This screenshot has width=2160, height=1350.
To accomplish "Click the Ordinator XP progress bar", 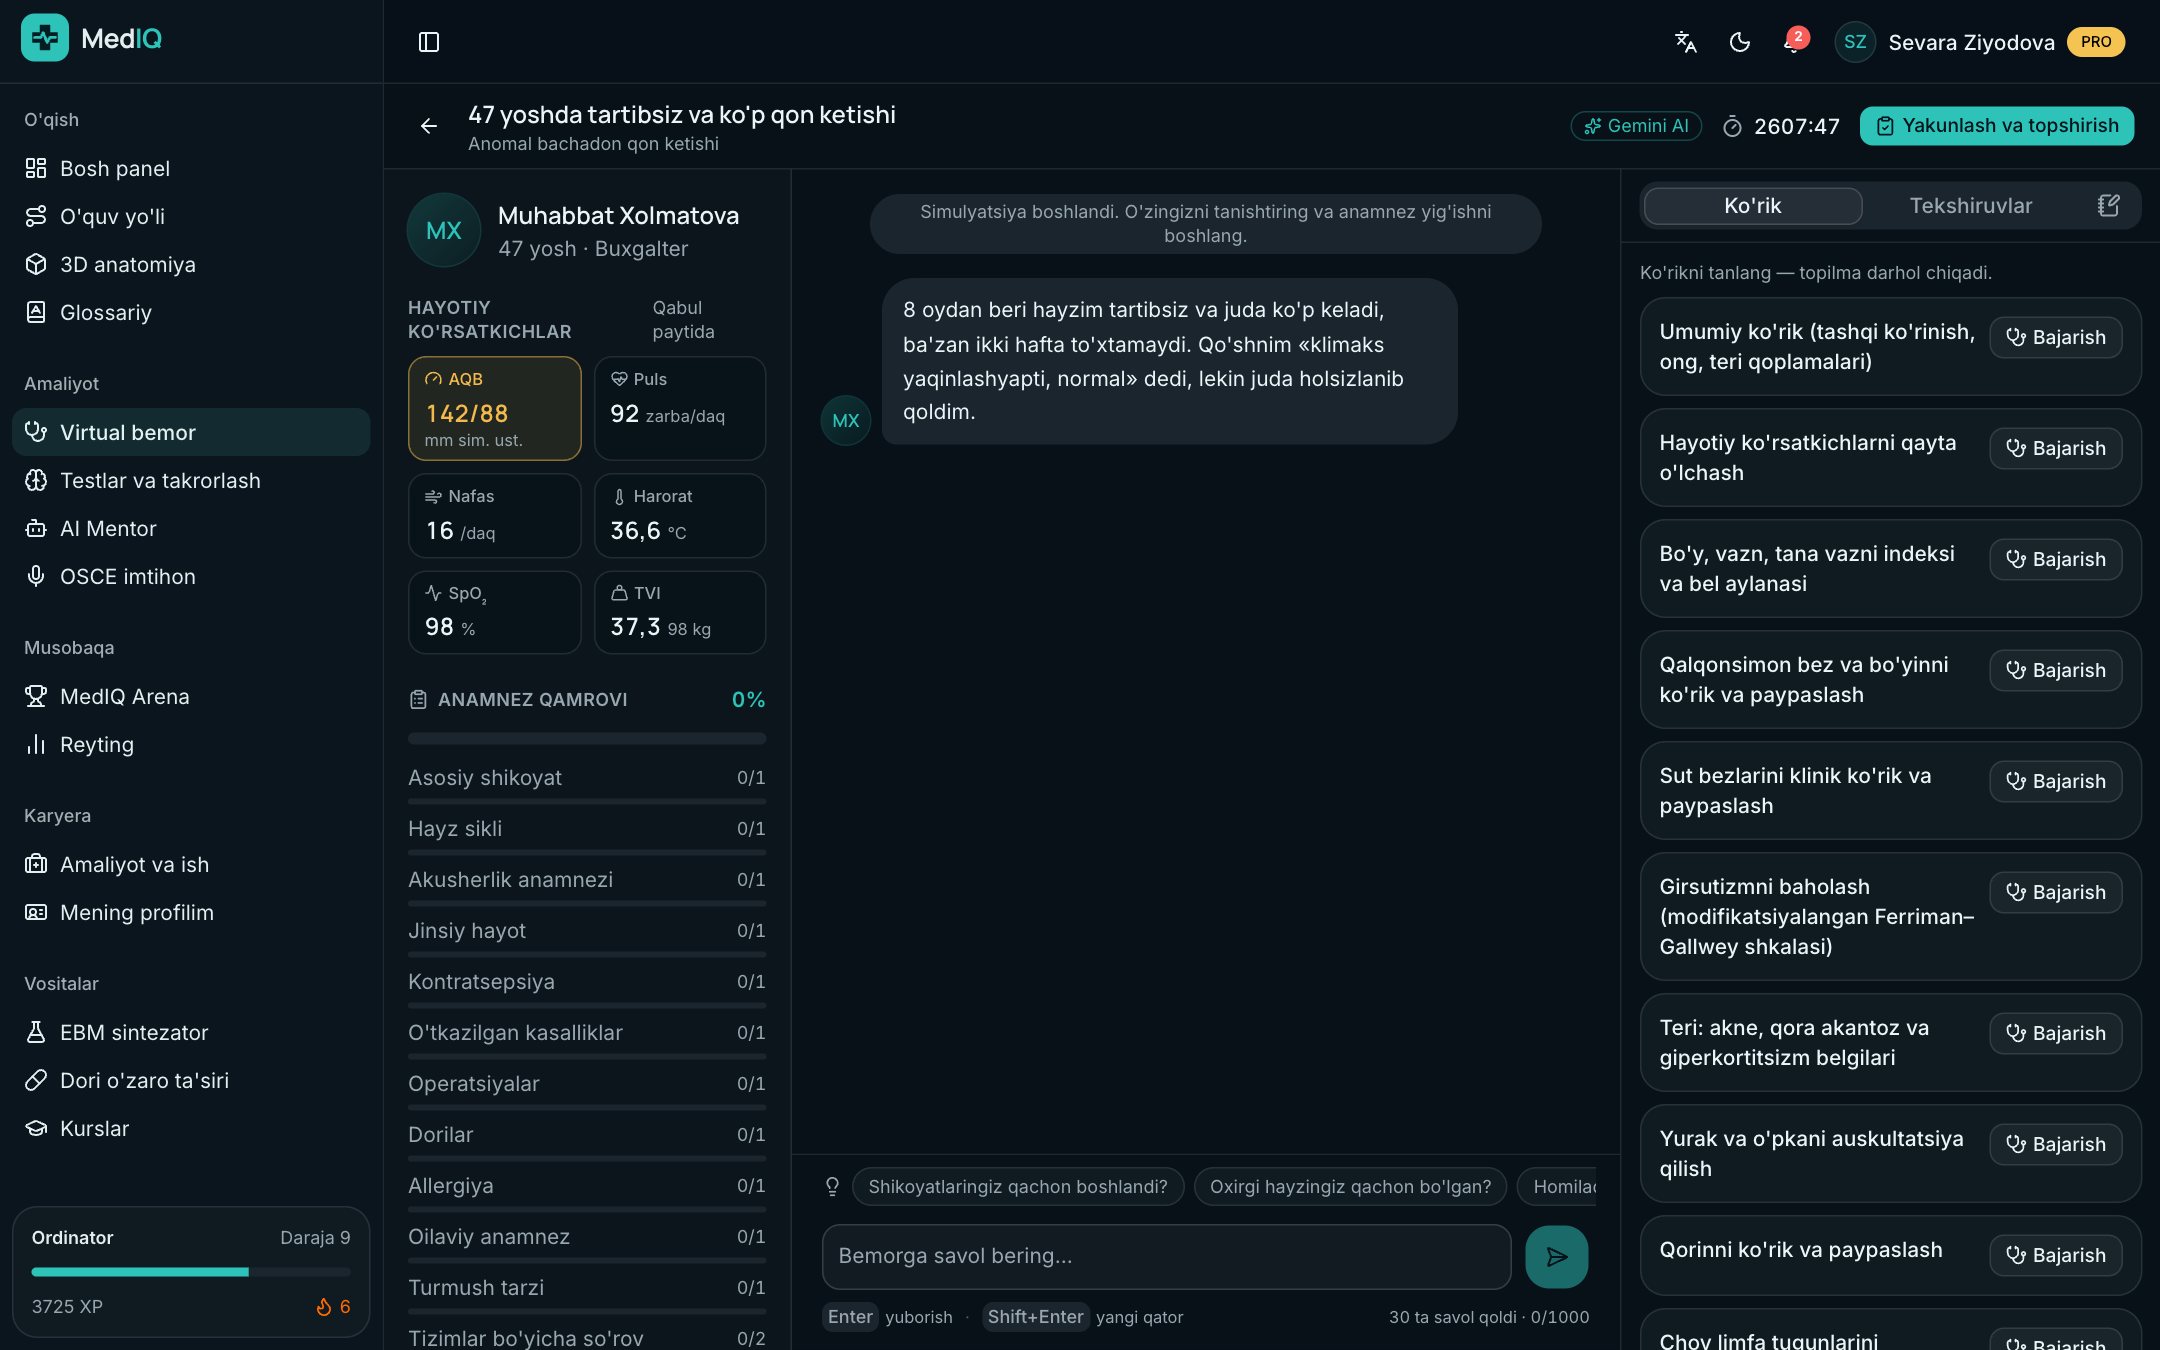I will (191, 1272).
